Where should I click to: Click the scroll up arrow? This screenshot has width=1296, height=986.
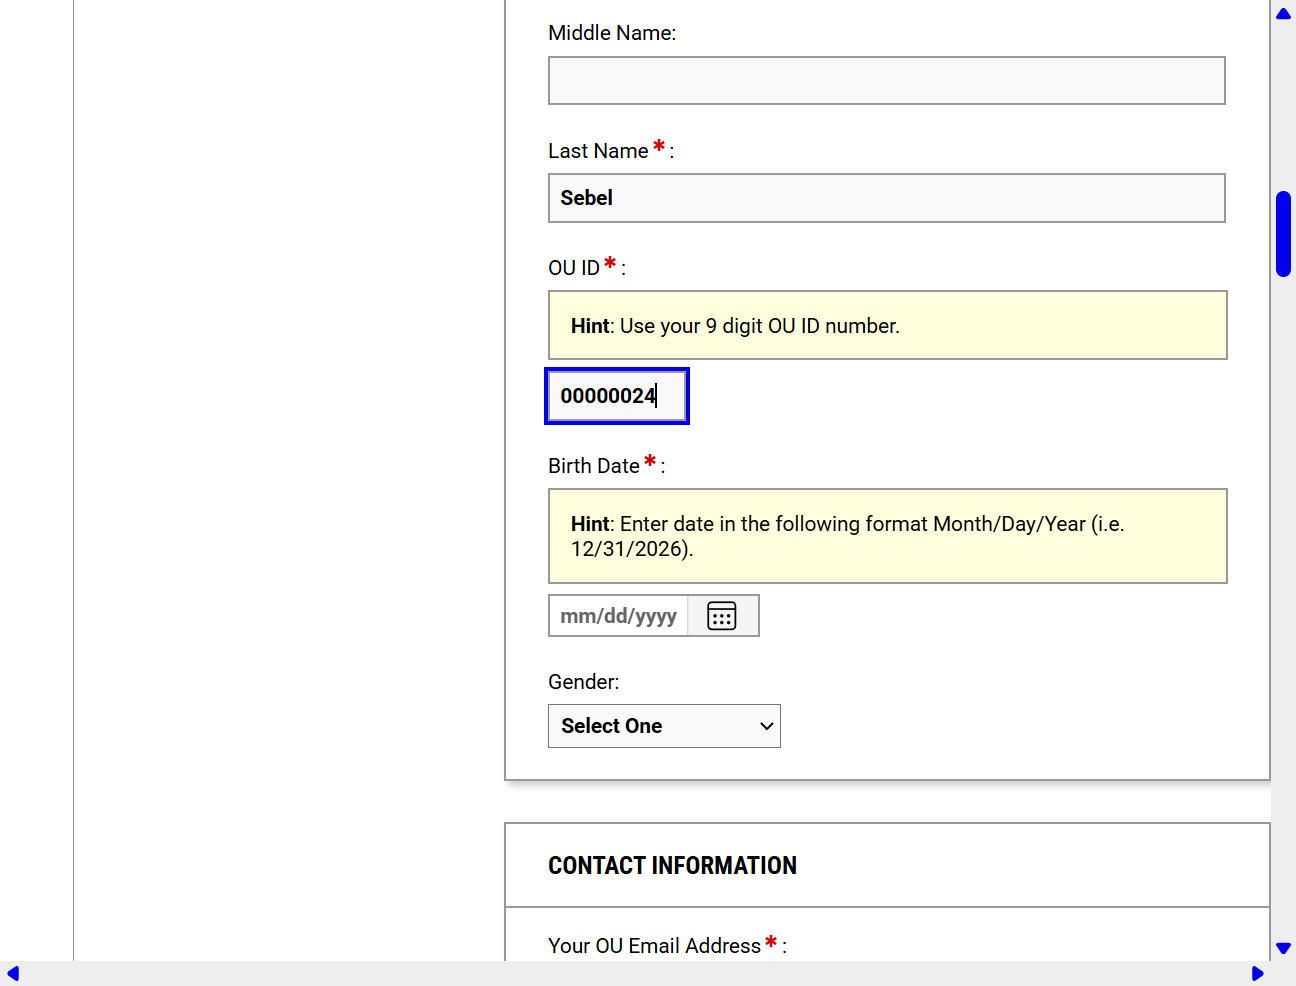[x=1284, y=13]
